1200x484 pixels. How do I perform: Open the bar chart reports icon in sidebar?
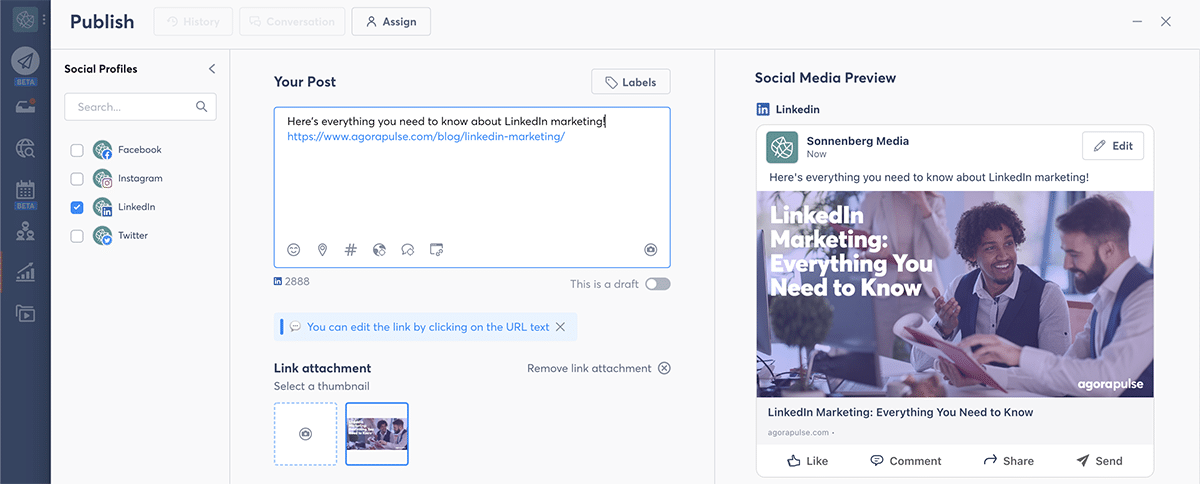pos(25,272)
